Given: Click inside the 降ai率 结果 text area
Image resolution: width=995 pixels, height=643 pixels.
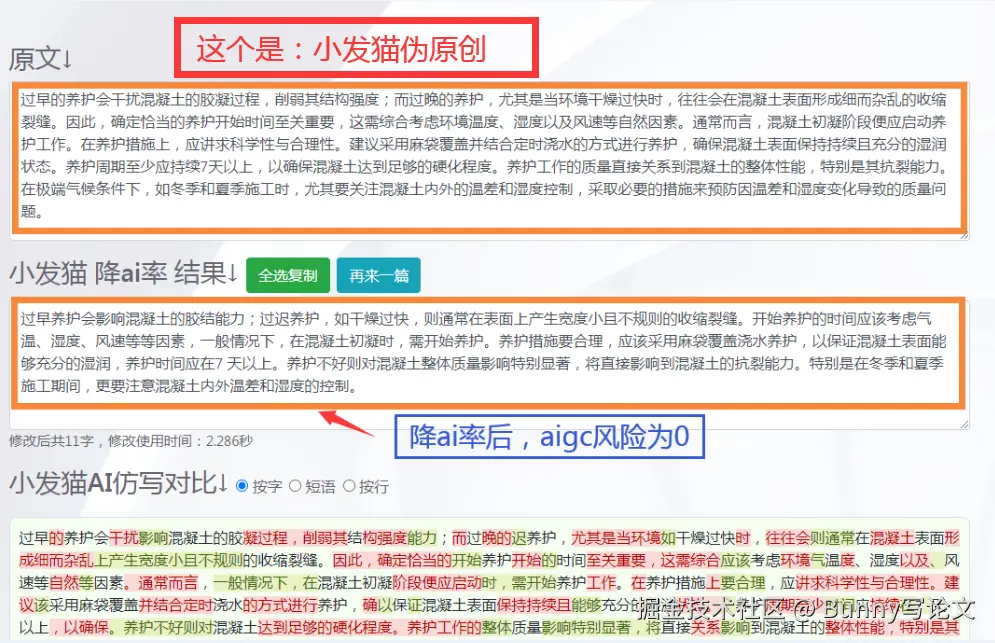Looking at the screenshot, I should coord(489,362).
